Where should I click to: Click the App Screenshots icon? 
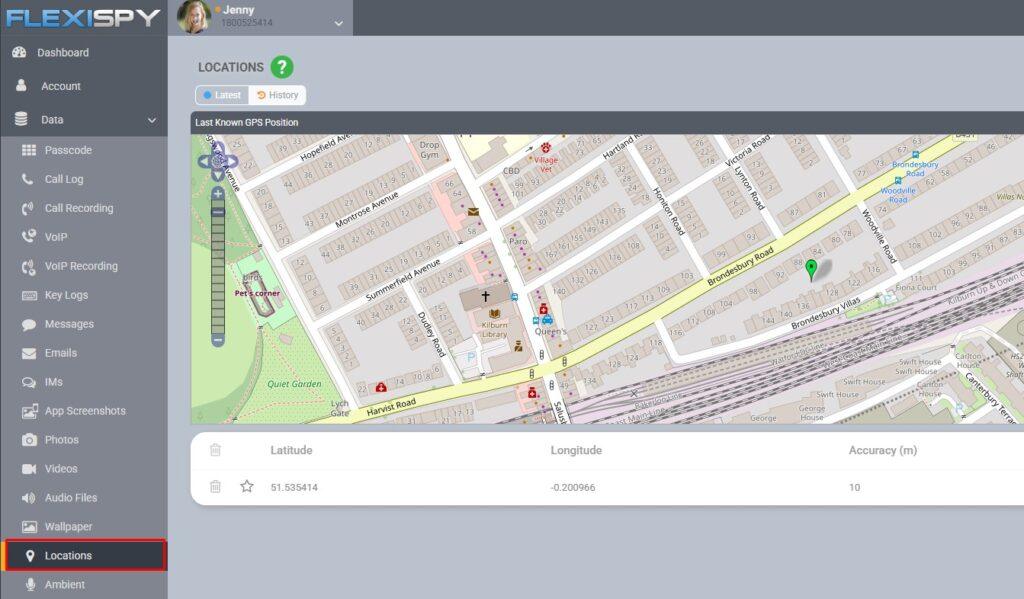(29, 411)
